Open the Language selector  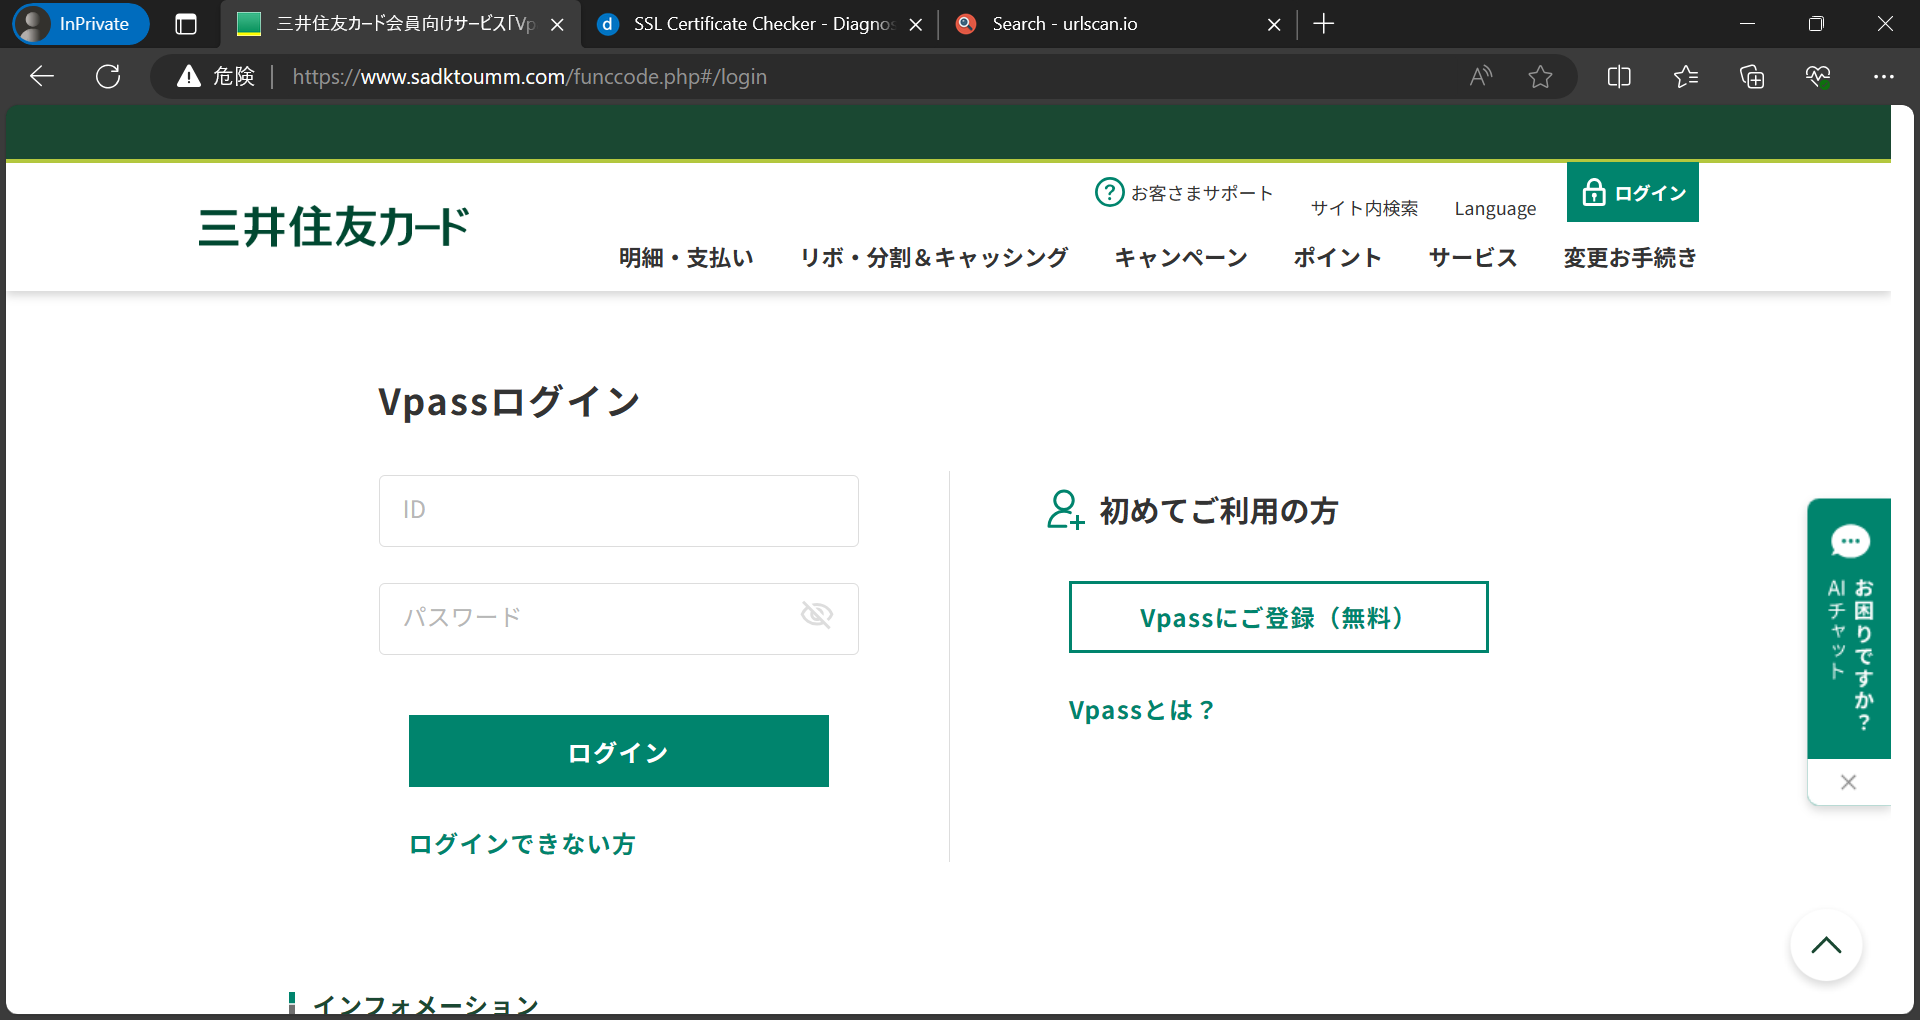[x=1495, y=208]
